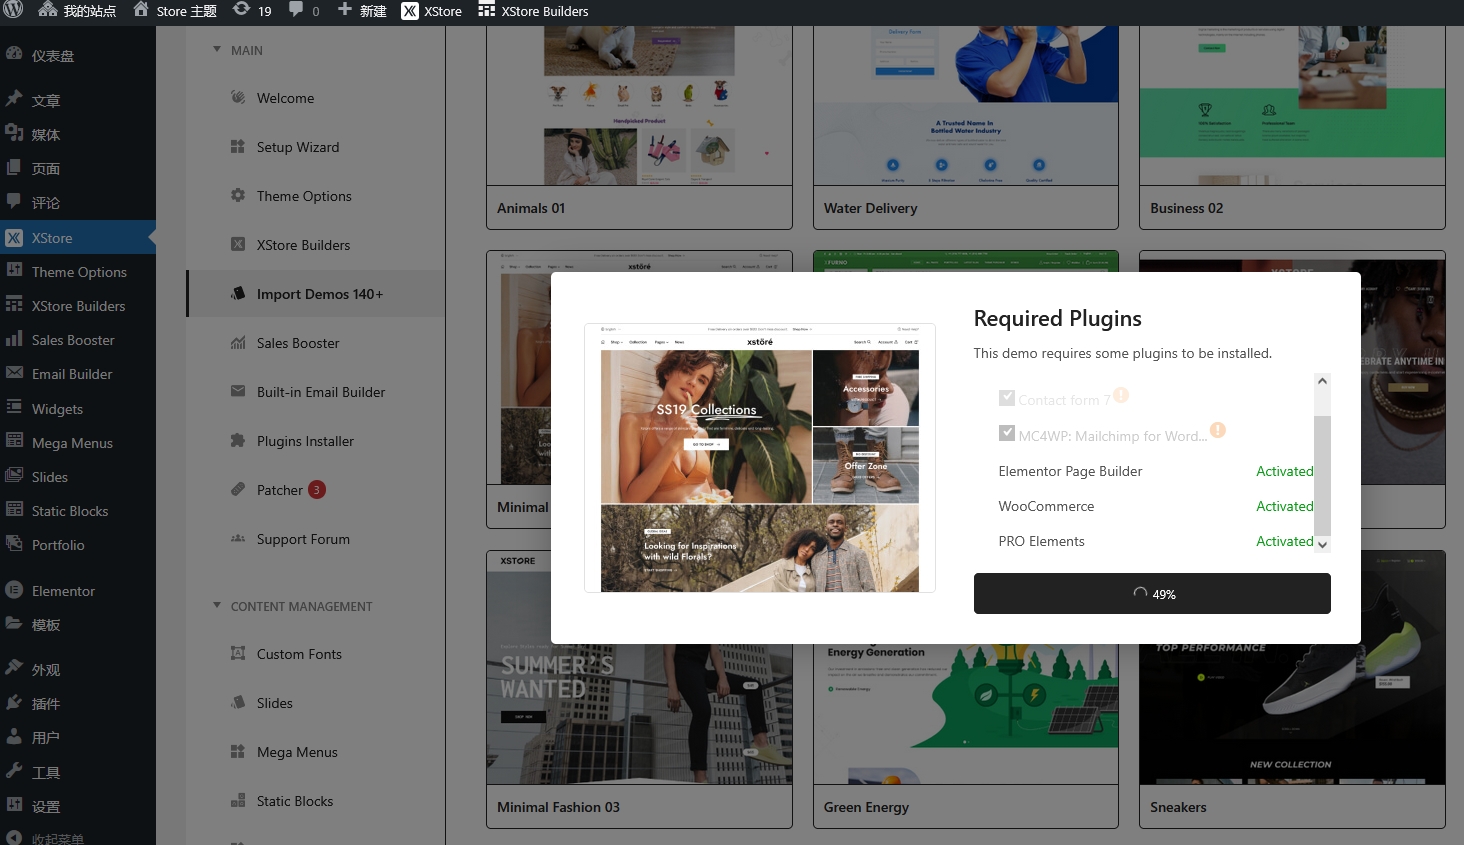Select the Water Delivery demo thumbnail
Viewport: 1464px width, 845px height.
click(966, 105)
